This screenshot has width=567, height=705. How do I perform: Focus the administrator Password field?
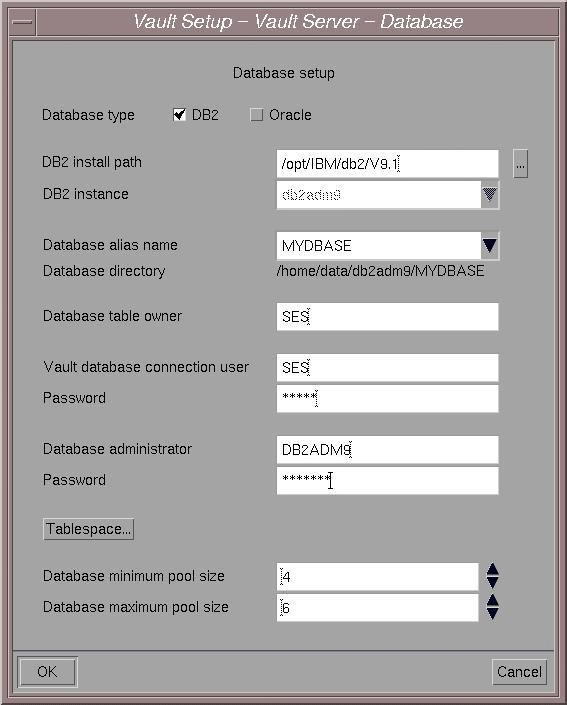coord(388,480)
